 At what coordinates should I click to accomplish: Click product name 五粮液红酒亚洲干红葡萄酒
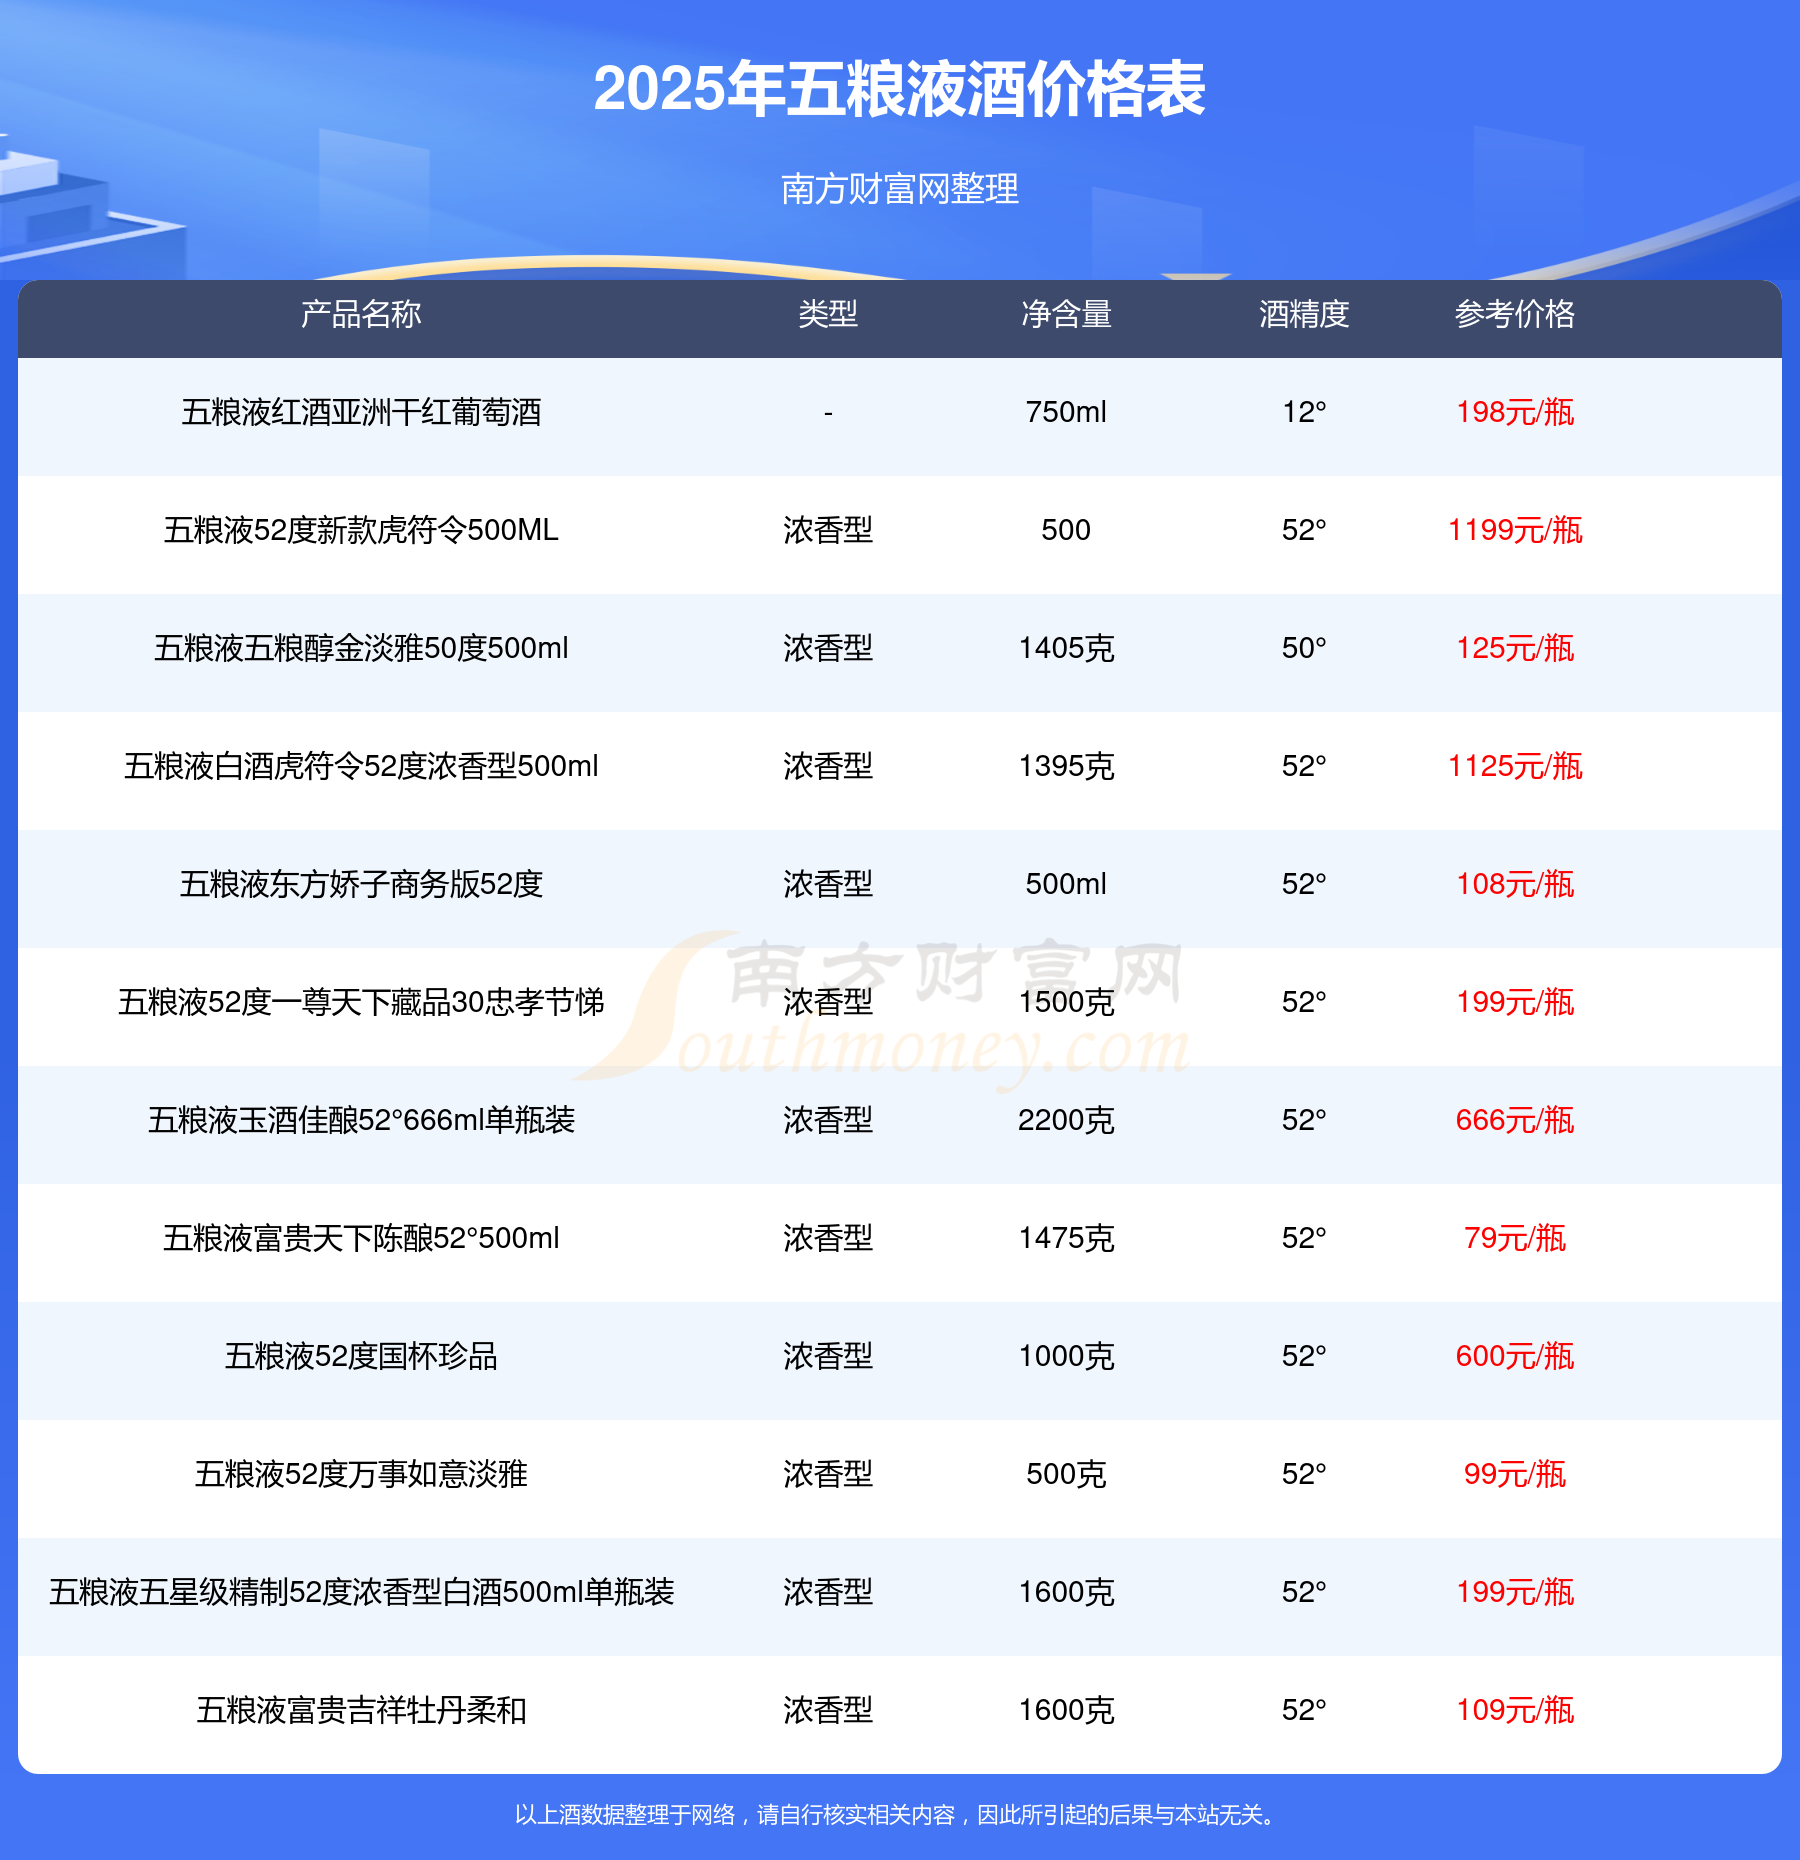[361, 412]
